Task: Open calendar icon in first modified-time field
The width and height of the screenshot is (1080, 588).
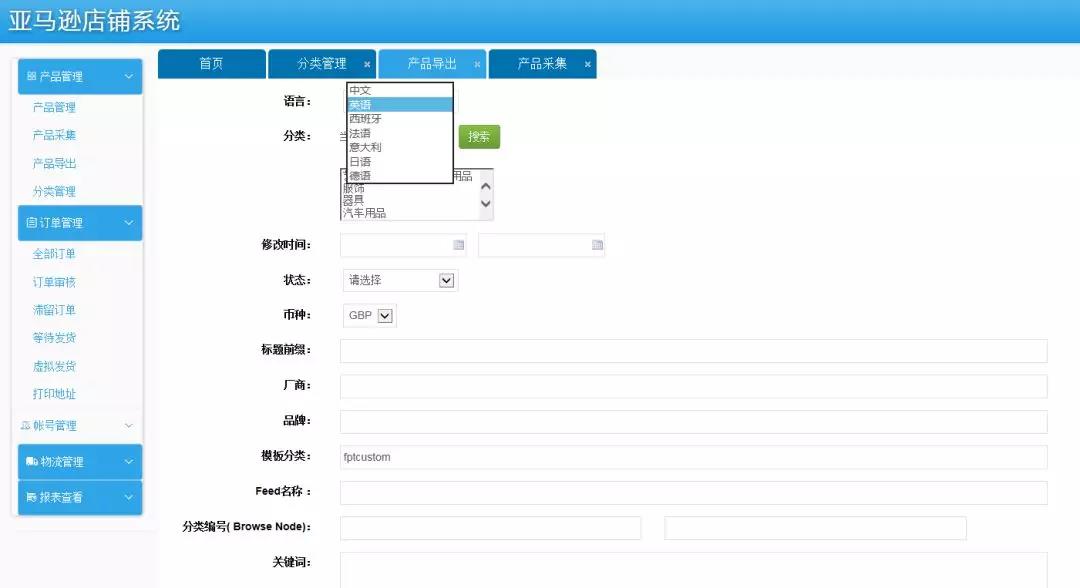Action: (x=459, y=245)
